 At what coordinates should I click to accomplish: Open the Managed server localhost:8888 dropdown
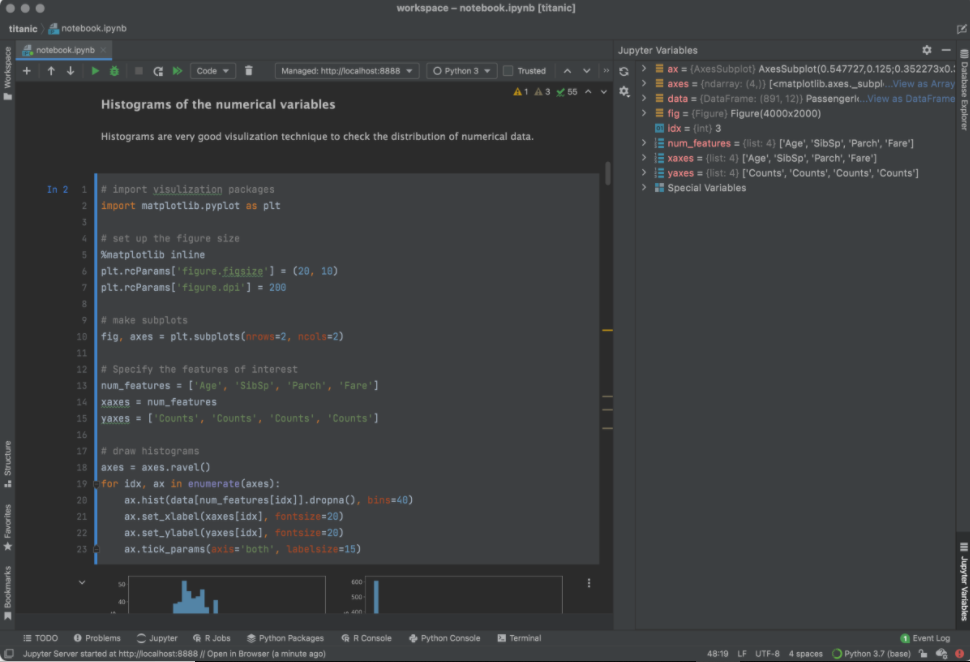click(x=347, y=71)
